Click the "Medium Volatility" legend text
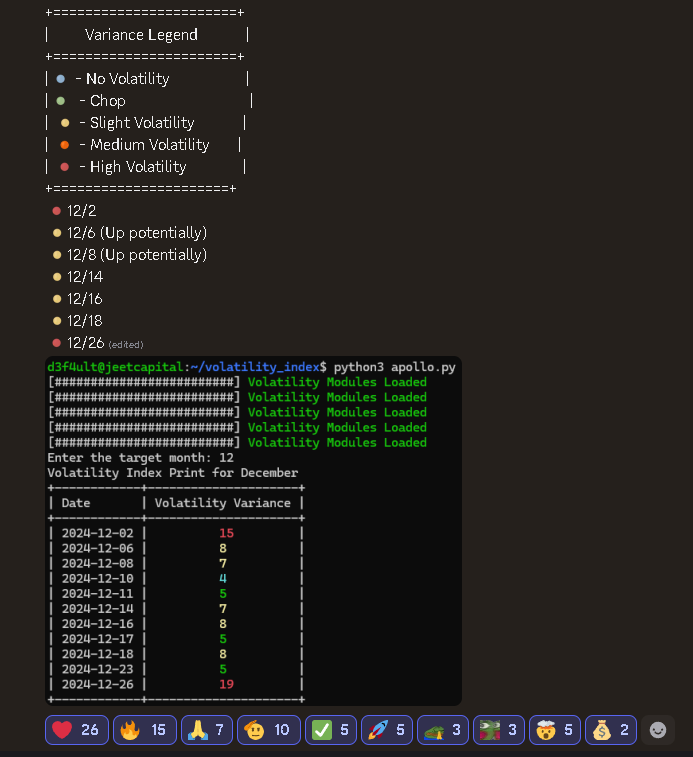693x757 pixels. [150, 145]
